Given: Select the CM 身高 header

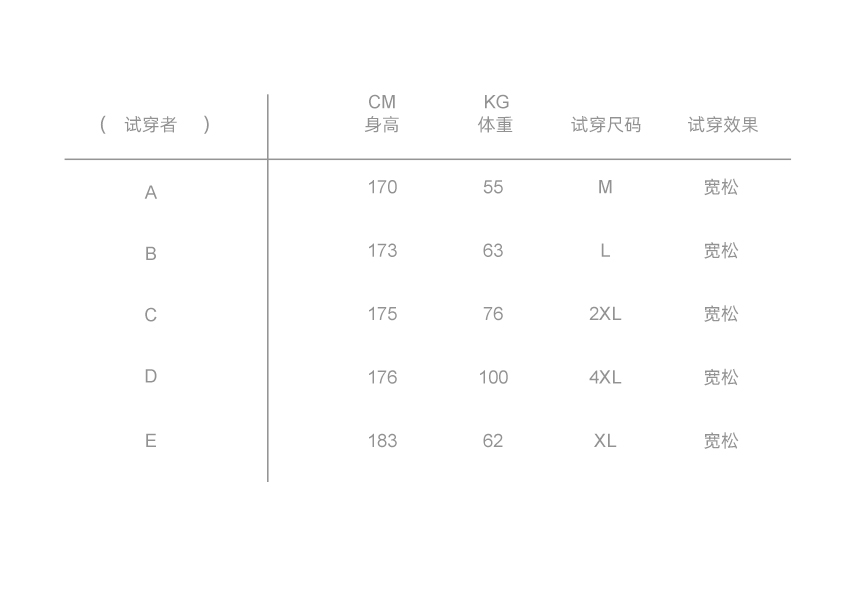Looking at the screenshot, I should pos(382,114).
